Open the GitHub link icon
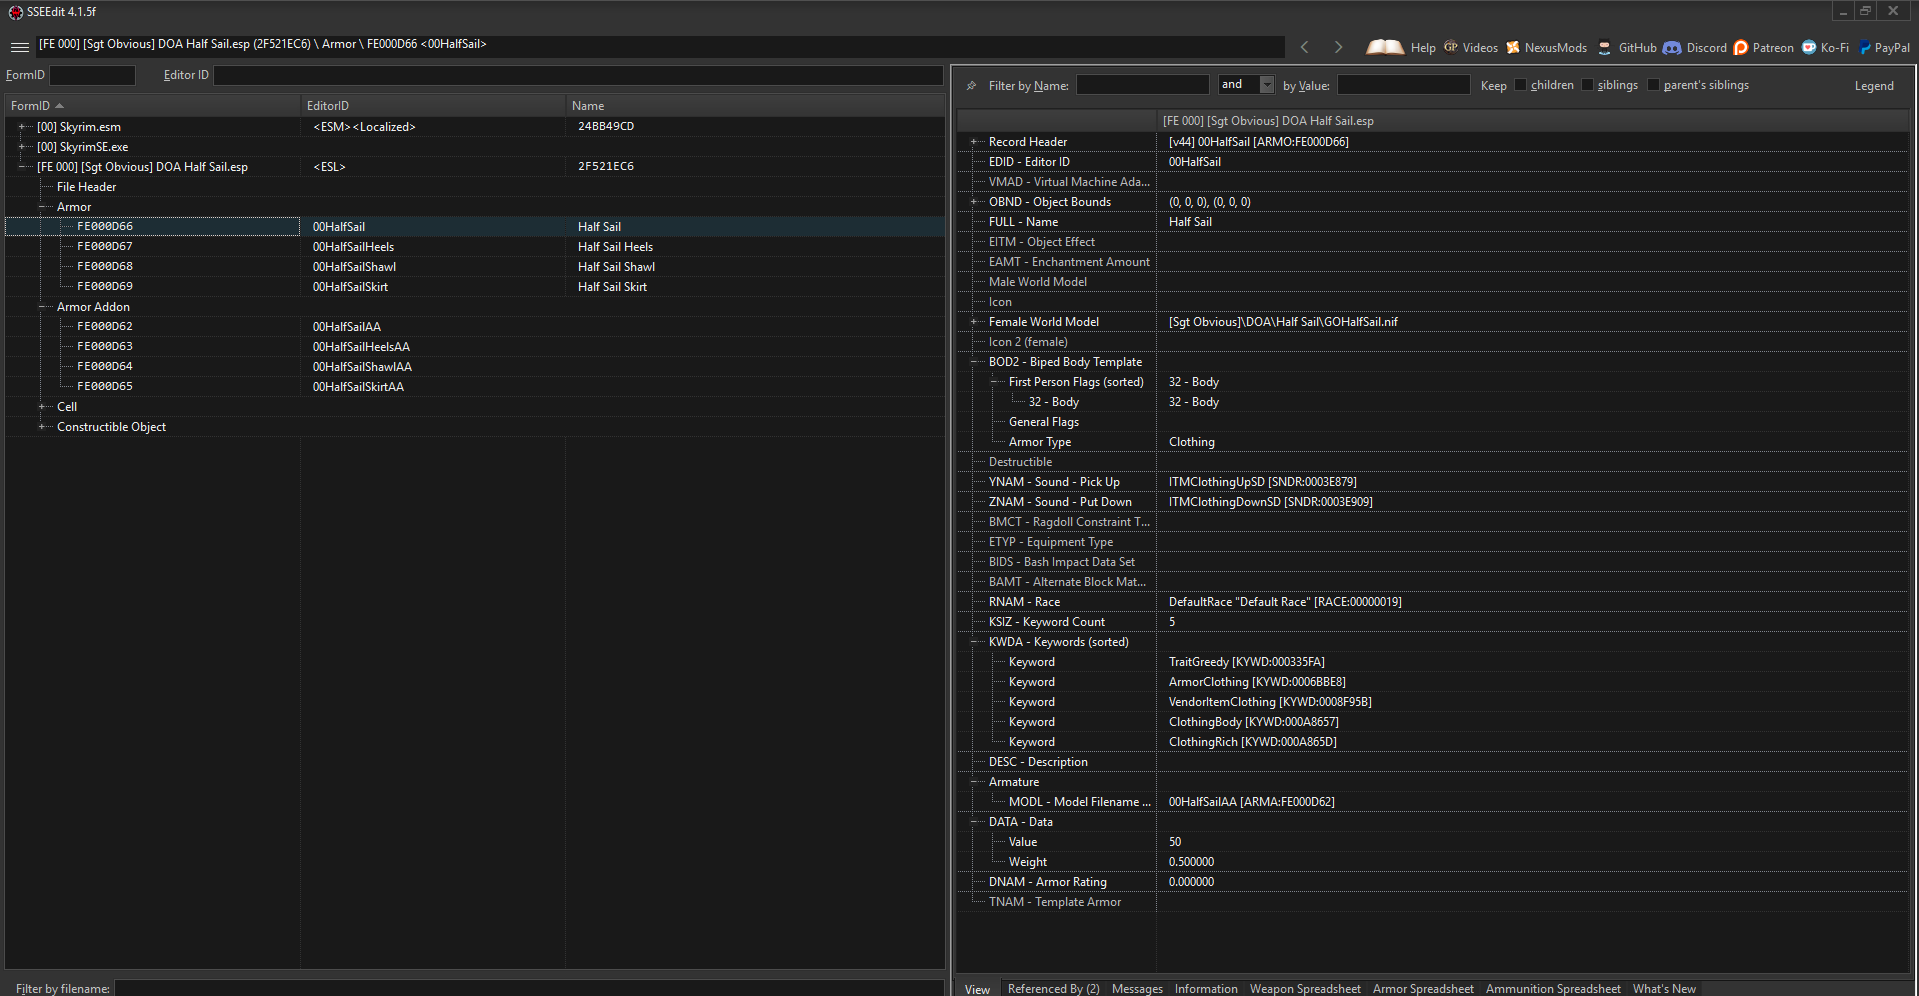Screen dimensions: 1919x996 [x=1604, y=47]
